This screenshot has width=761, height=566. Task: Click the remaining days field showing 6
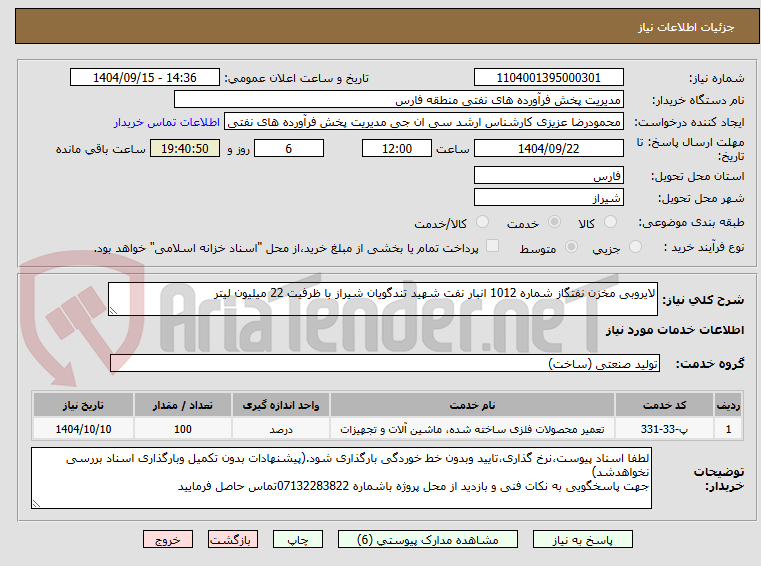(289, 148)
